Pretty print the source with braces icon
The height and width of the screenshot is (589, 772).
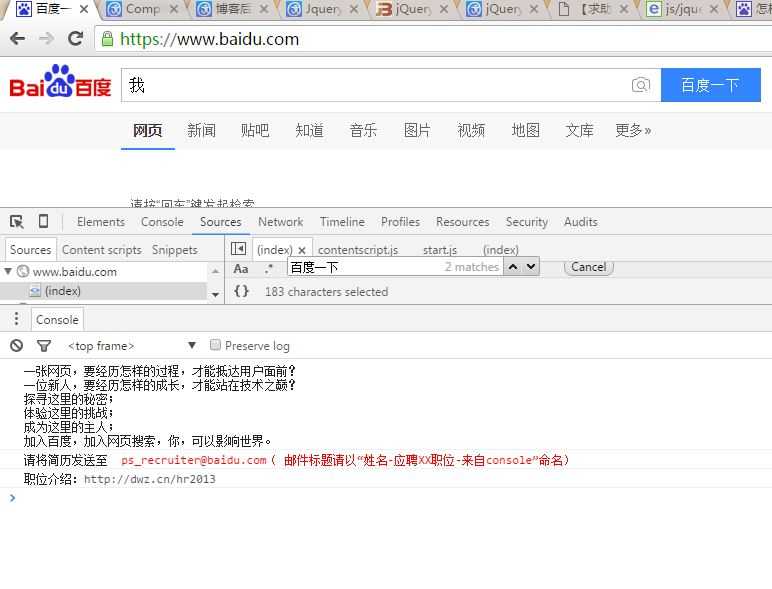click(x=241, y=291)
